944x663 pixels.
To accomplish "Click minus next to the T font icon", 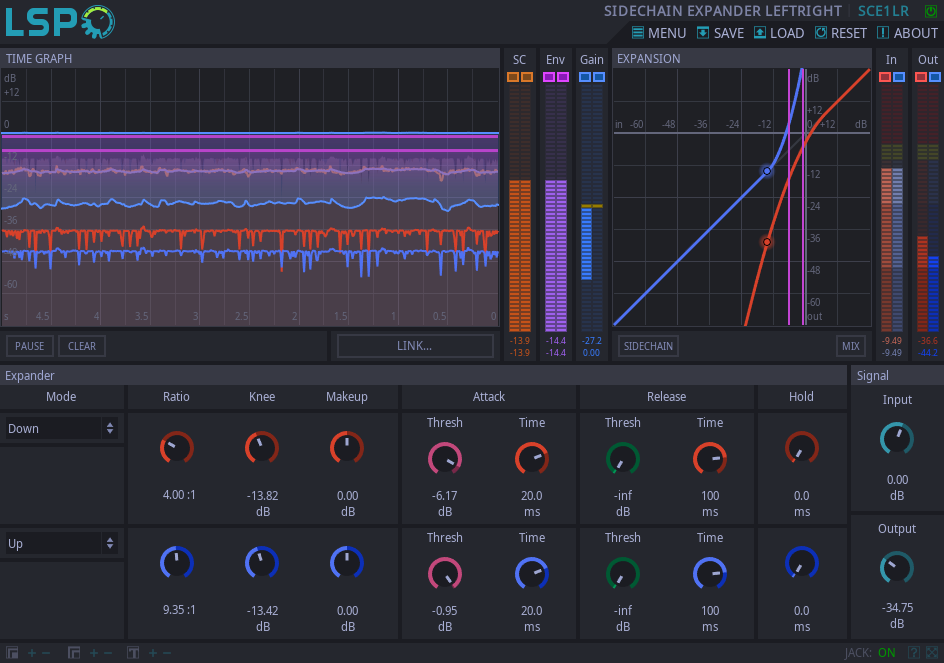I will 167,653.
